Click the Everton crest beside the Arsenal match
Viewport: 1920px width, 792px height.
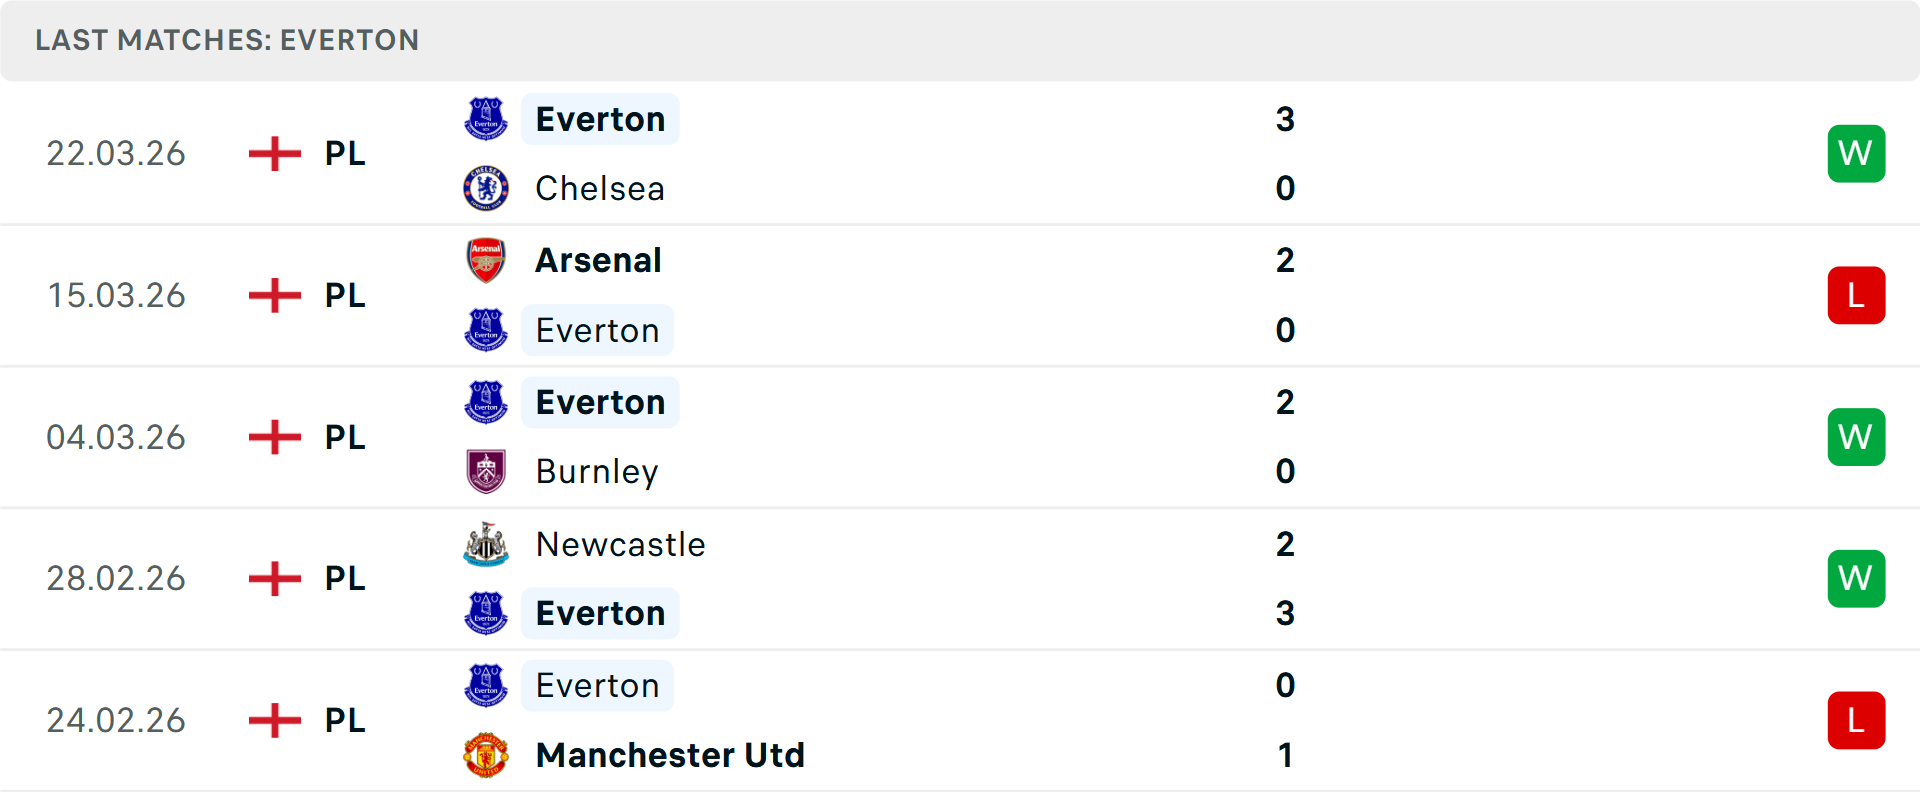[486, 330]
